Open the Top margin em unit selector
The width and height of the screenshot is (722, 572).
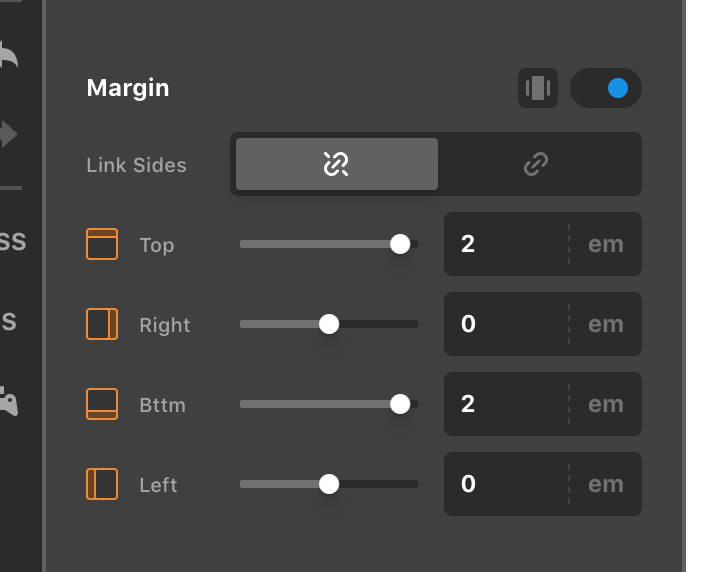coord(606,244)
